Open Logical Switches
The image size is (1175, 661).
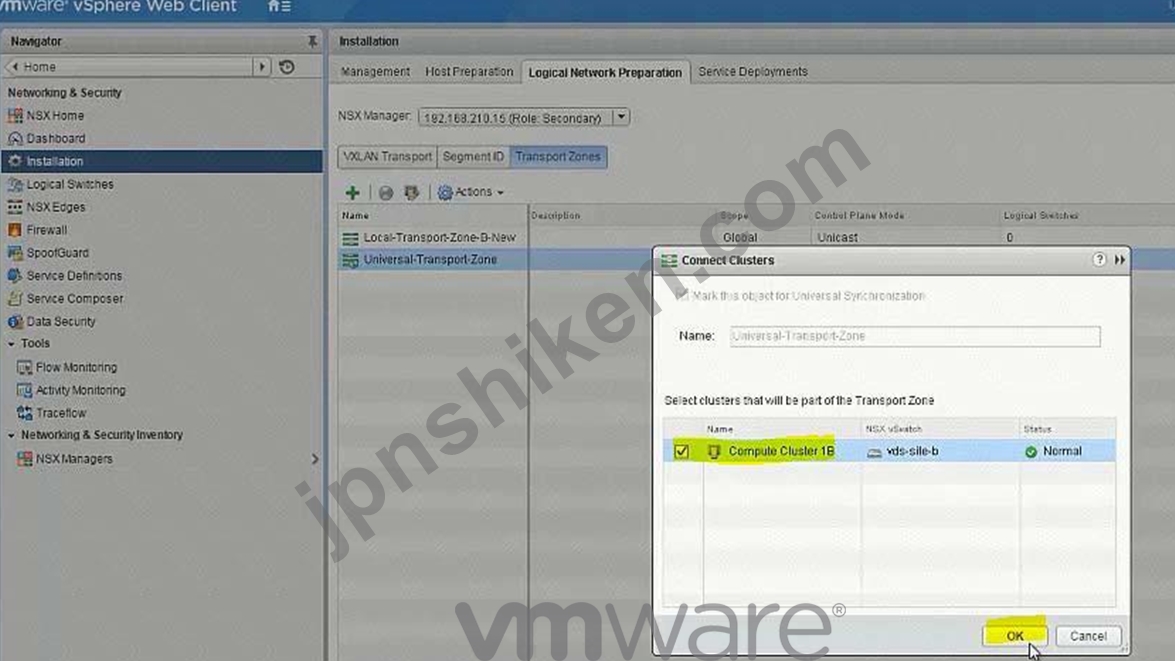point(70,184)
